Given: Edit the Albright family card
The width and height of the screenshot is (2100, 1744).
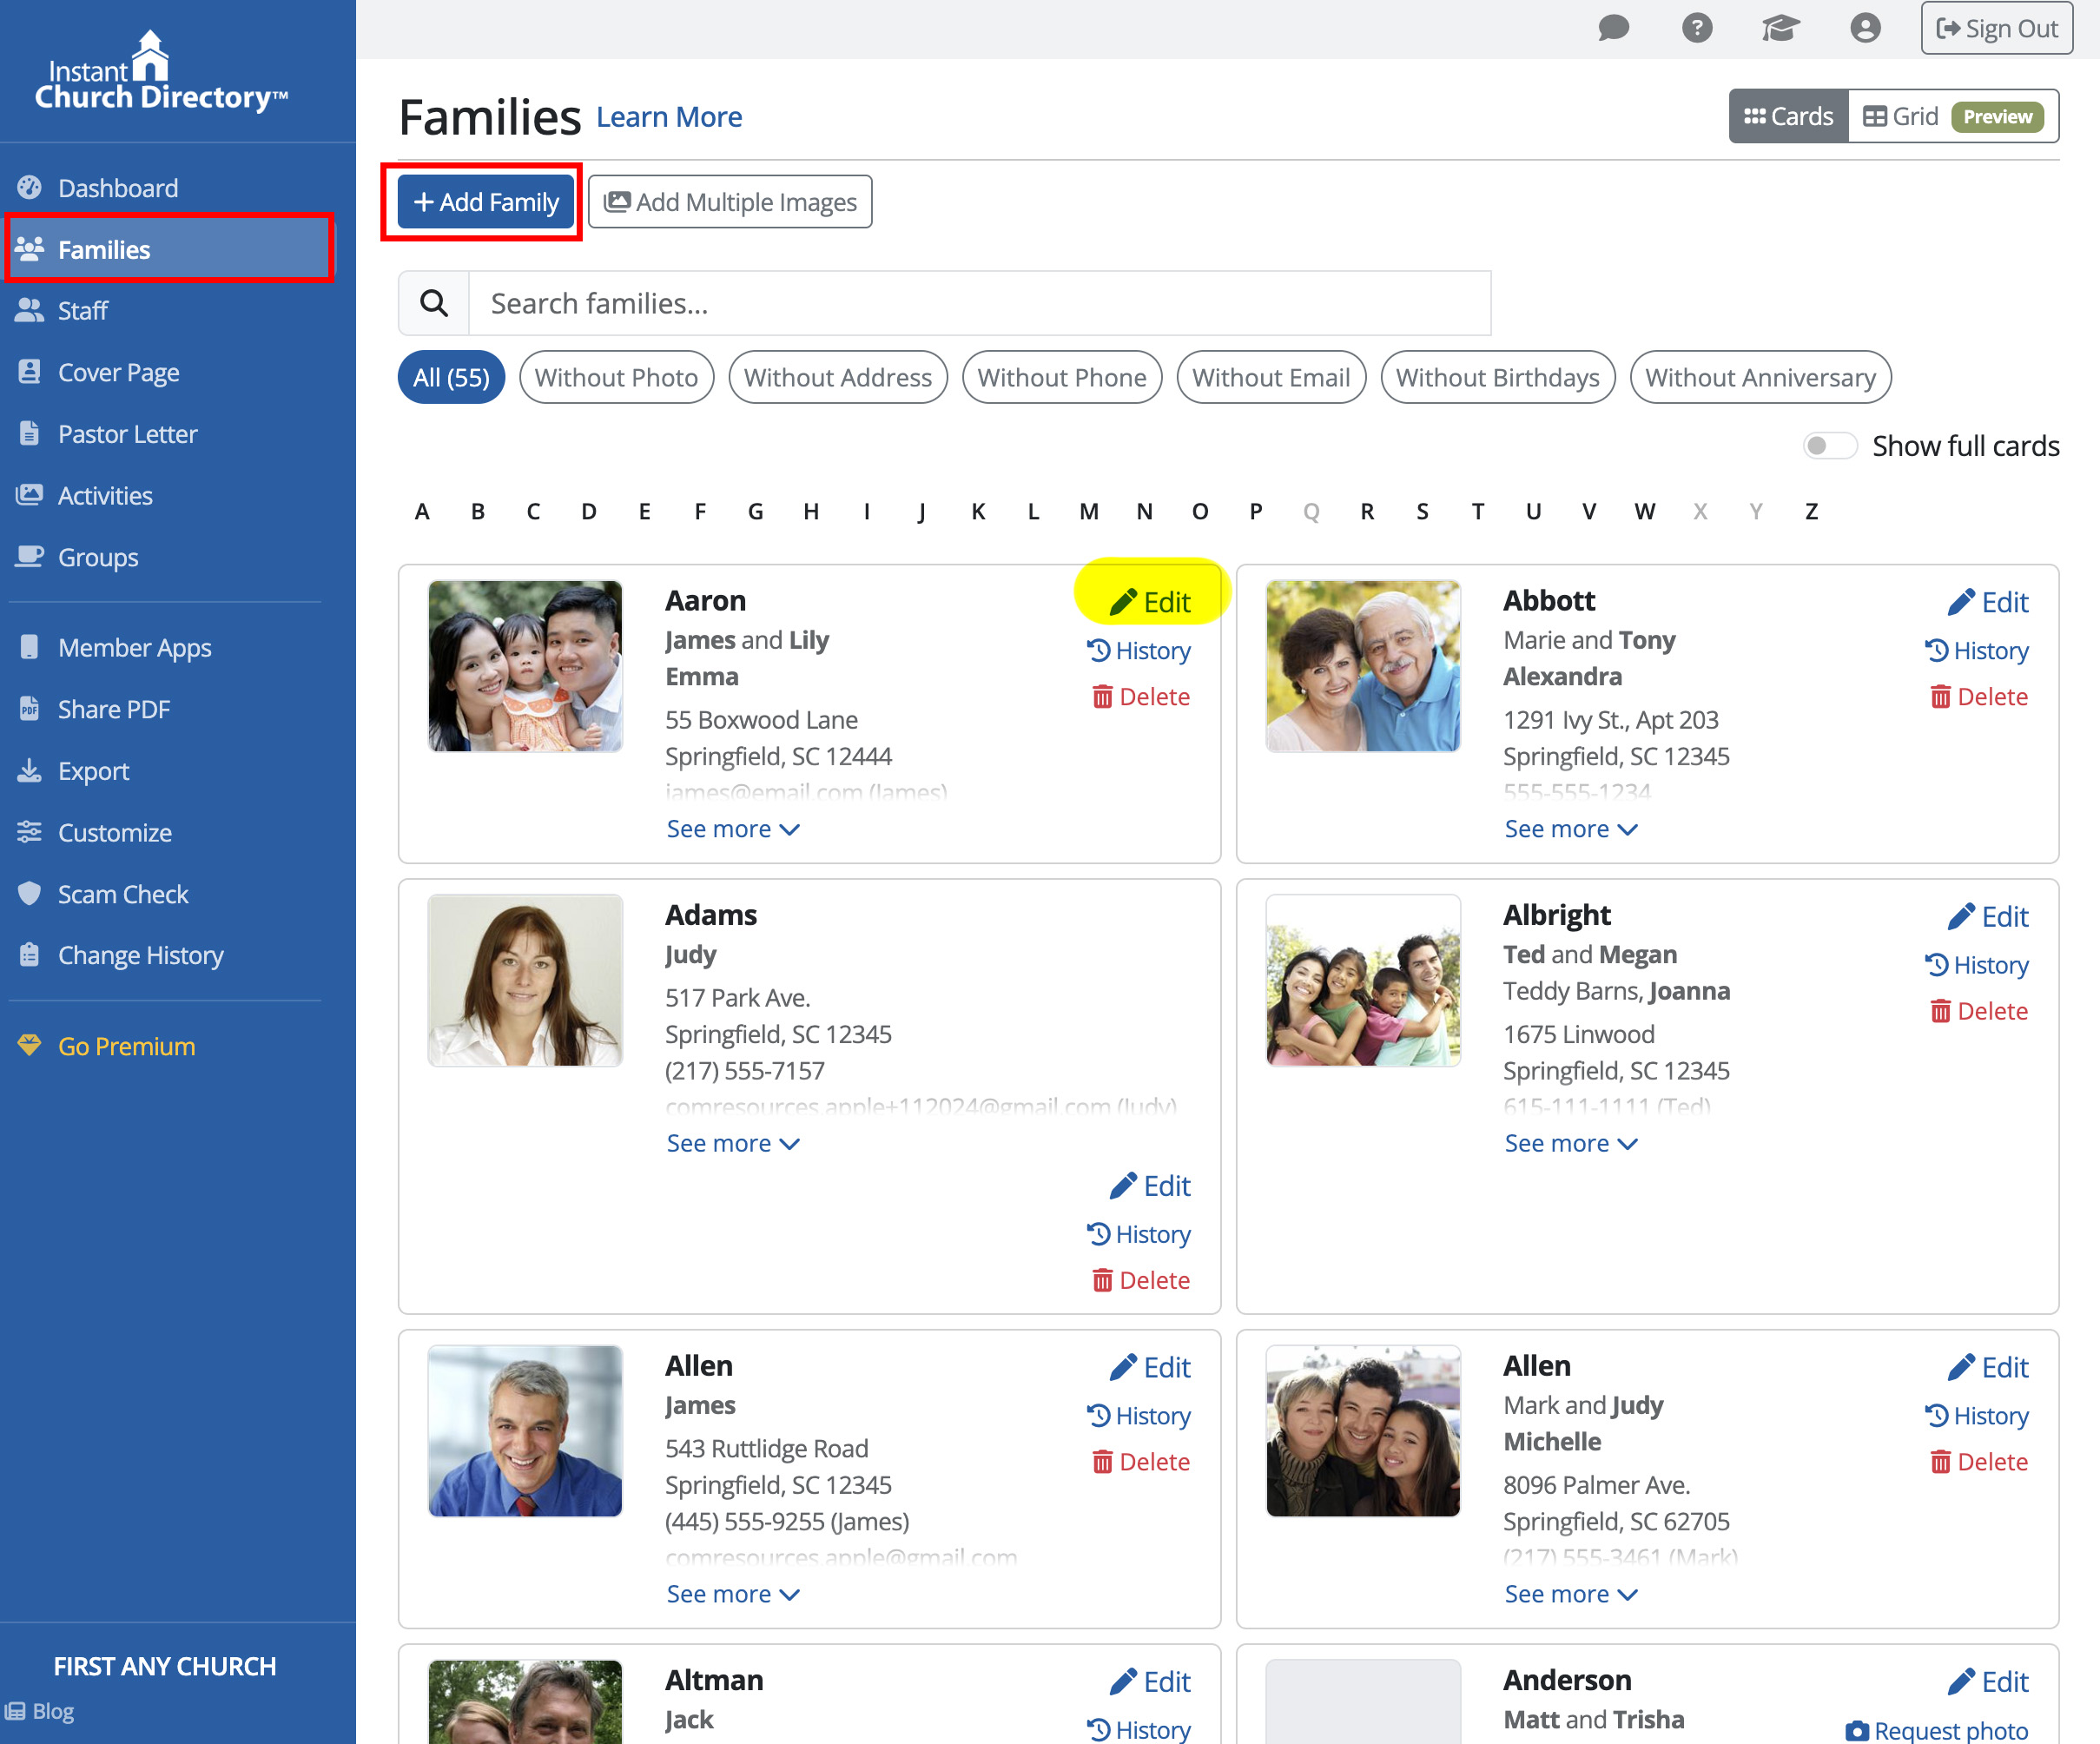Looking at the screenshot, I should coord(1988,917).
